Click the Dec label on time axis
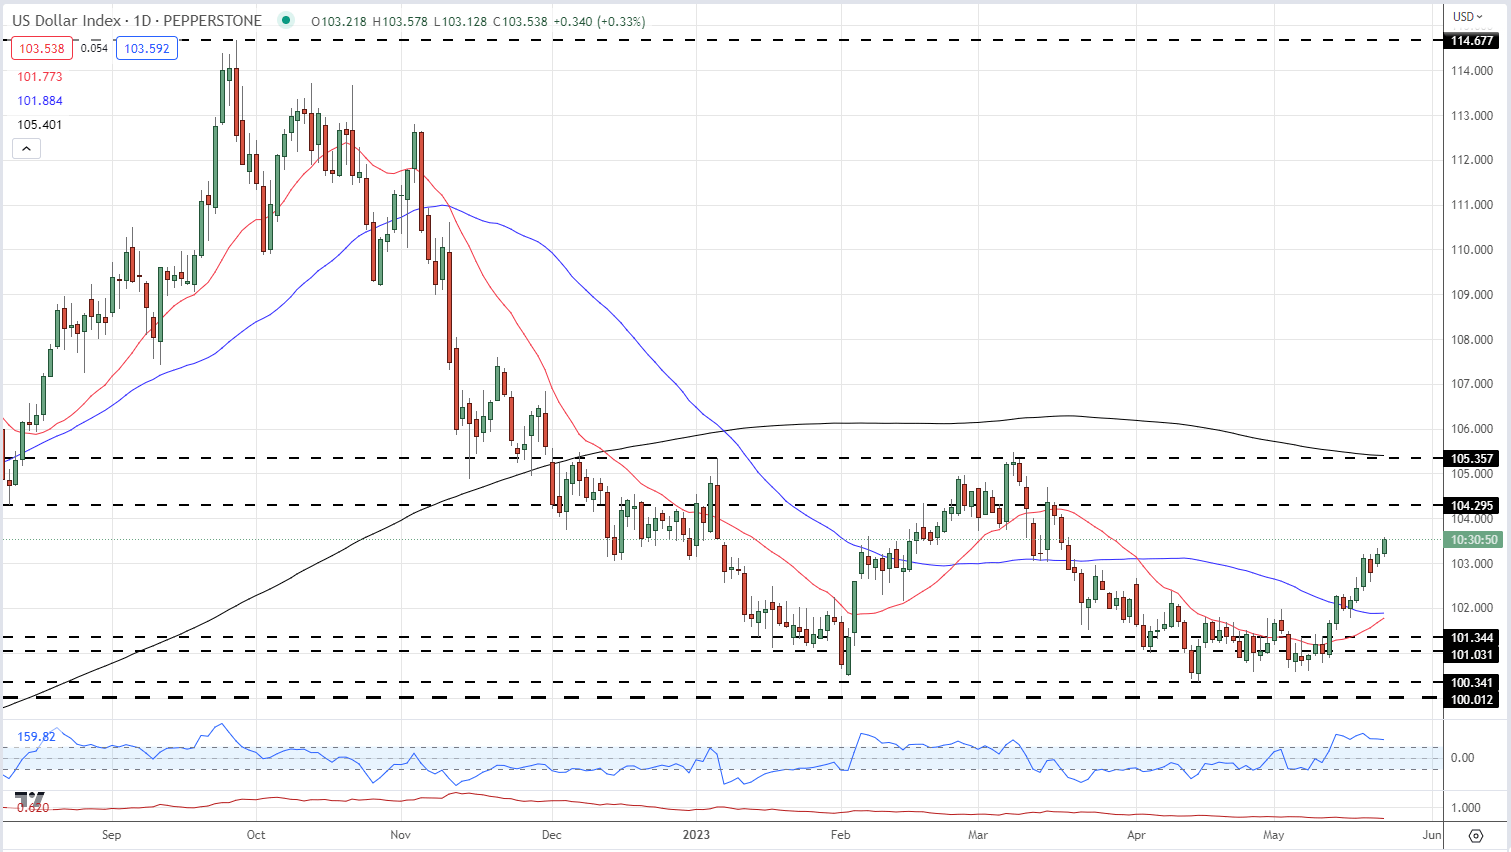Image resolution: width=1511 pixels, height=852 pixels. (551, 835)
